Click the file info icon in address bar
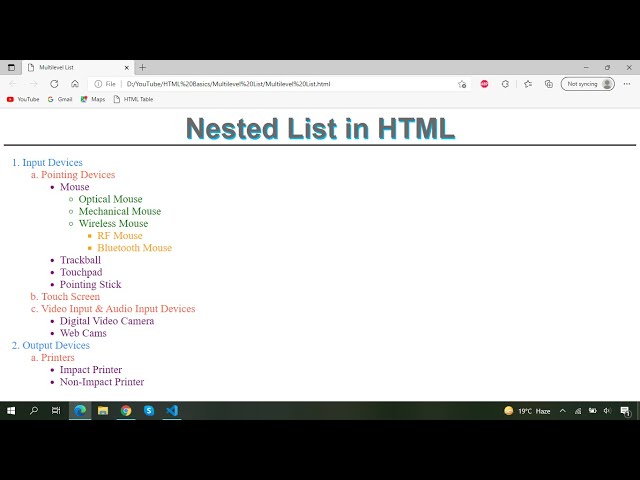This screenshot has height=480, width=640. pyautogui.click(x=98, y=84)
